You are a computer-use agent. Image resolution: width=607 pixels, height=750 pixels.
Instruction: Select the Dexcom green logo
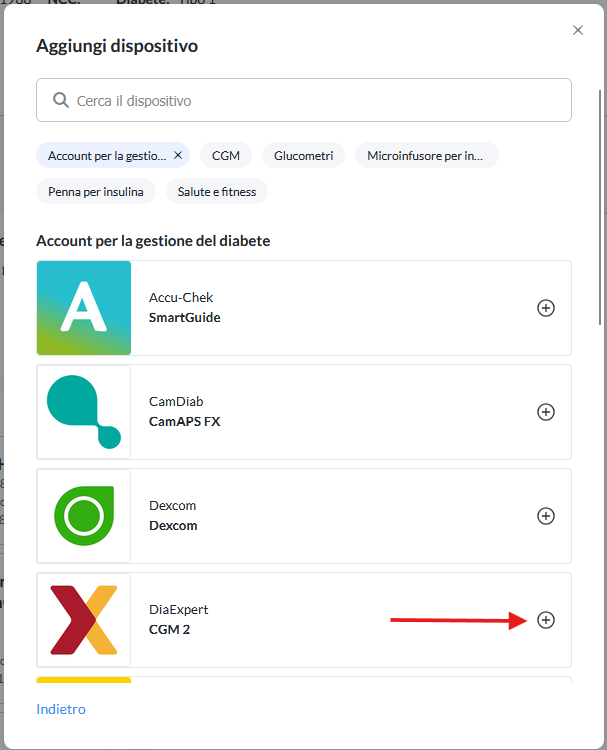84,516
